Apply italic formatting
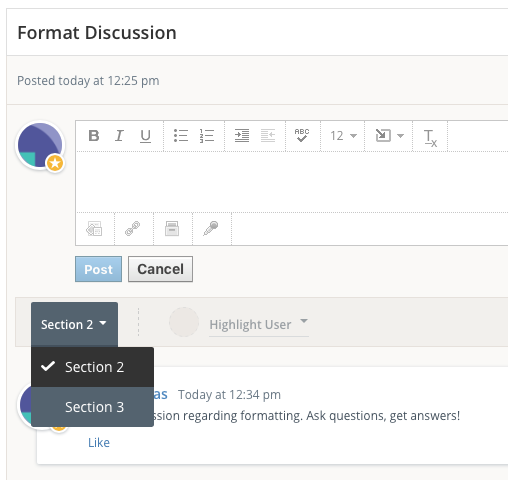Image resolution: width=508 pixels, height=480 pixels. (x=119, y=136)
